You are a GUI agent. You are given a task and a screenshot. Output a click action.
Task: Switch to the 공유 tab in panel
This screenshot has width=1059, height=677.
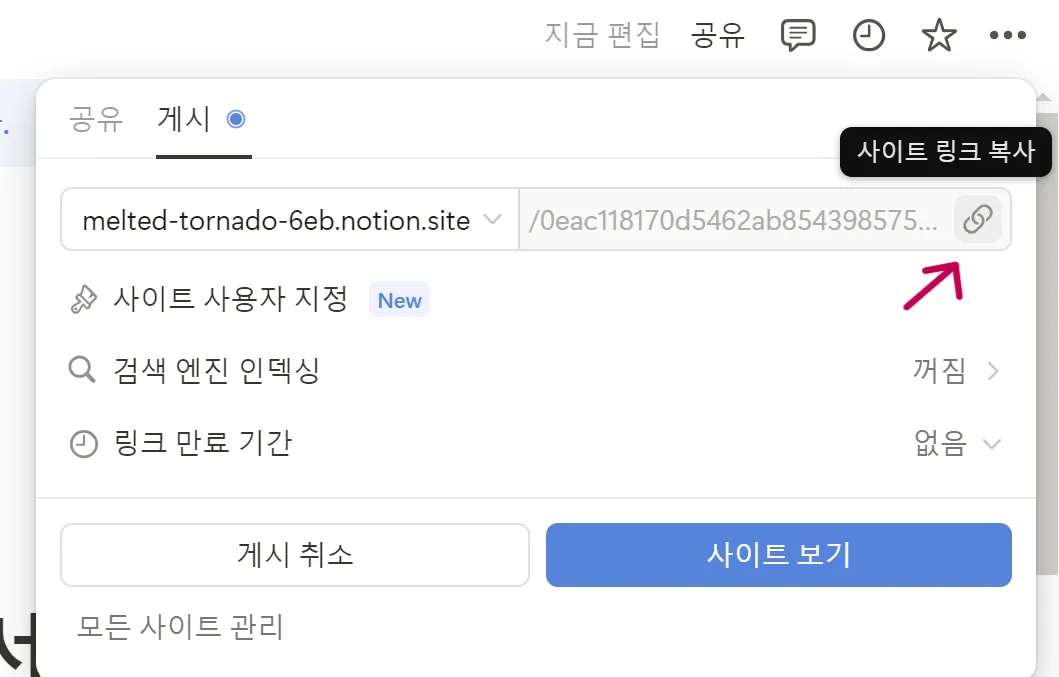[x=96, y=120]
